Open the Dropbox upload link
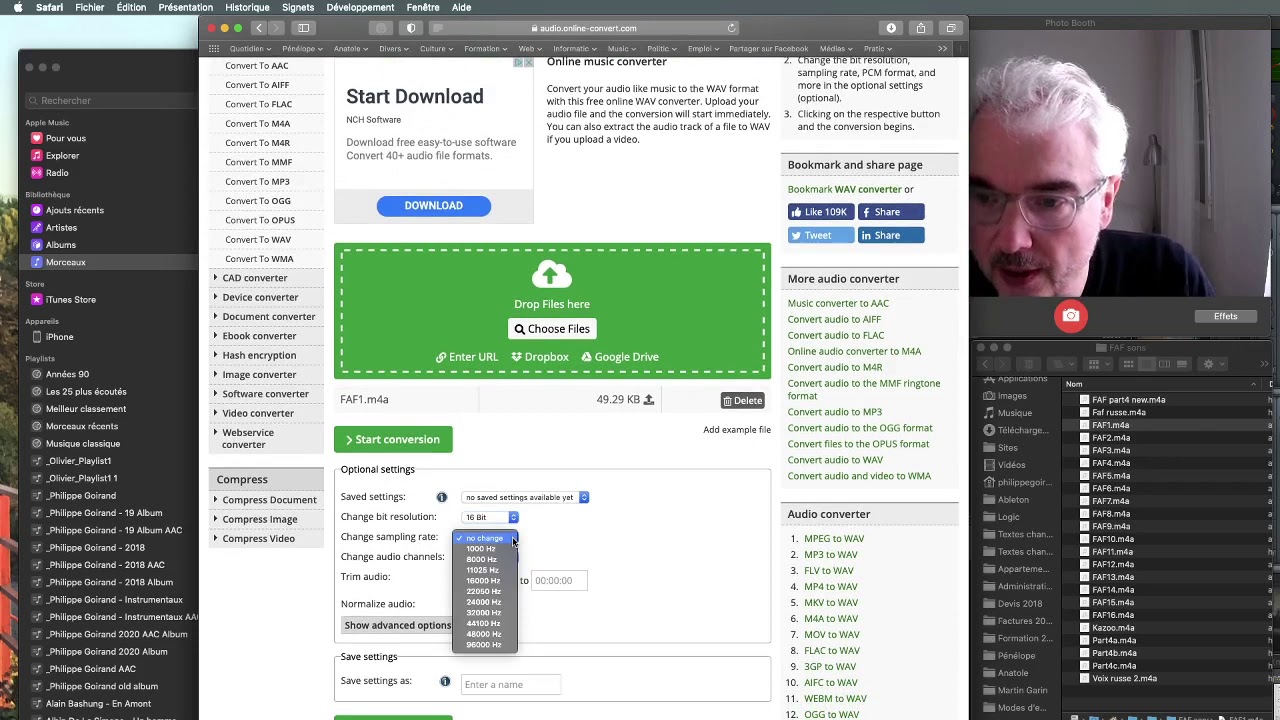The width and height of the screenshot is (1280, 720). click(x=540, y=357)
